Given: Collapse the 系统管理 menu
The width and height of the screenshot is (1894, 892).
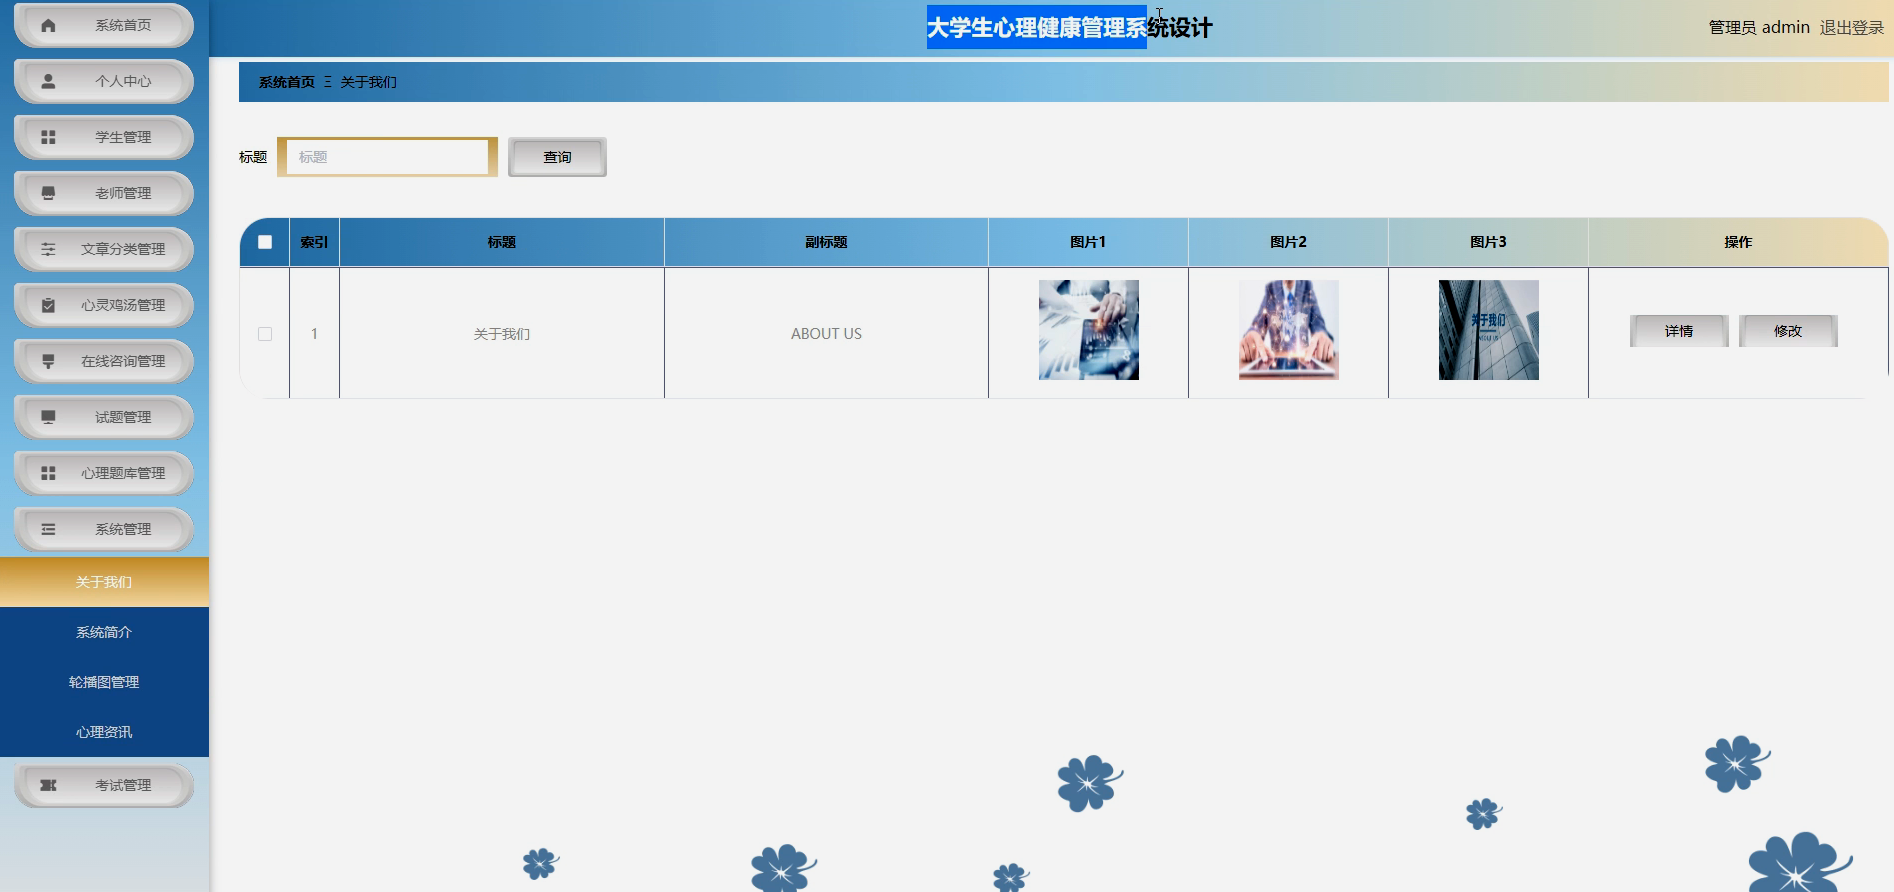Looking at the screenshot, I should (x=104, y=529).
